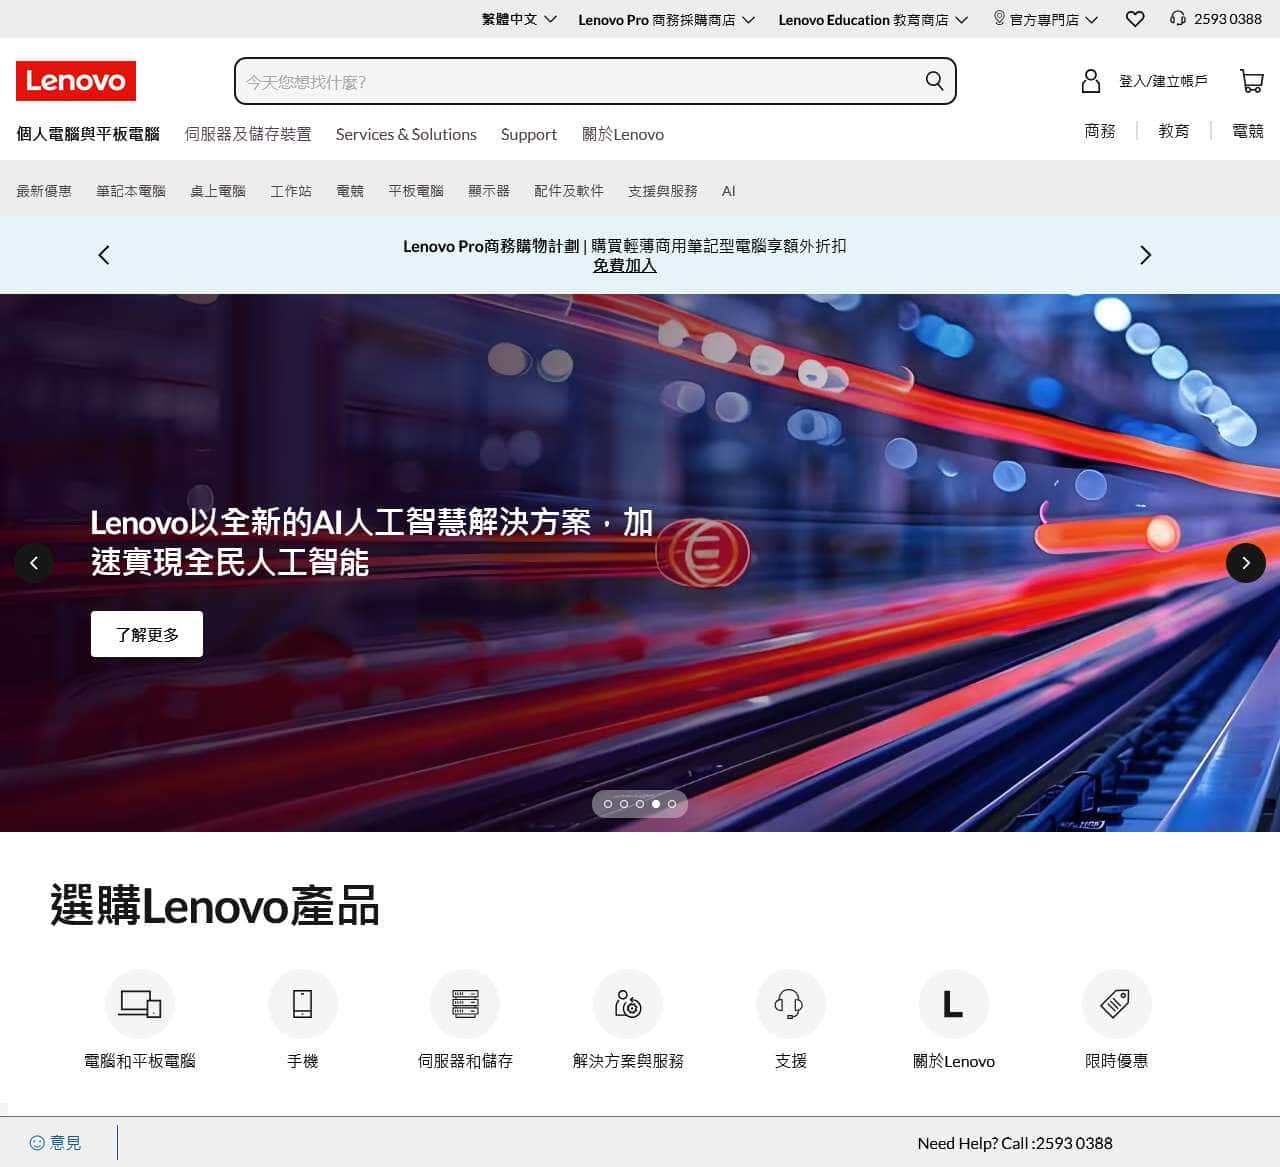Image resolution: width=1280 pixels, height=1167 pixels.
Task: Open the 工作站 submenu item
Action: pos(291,191)
